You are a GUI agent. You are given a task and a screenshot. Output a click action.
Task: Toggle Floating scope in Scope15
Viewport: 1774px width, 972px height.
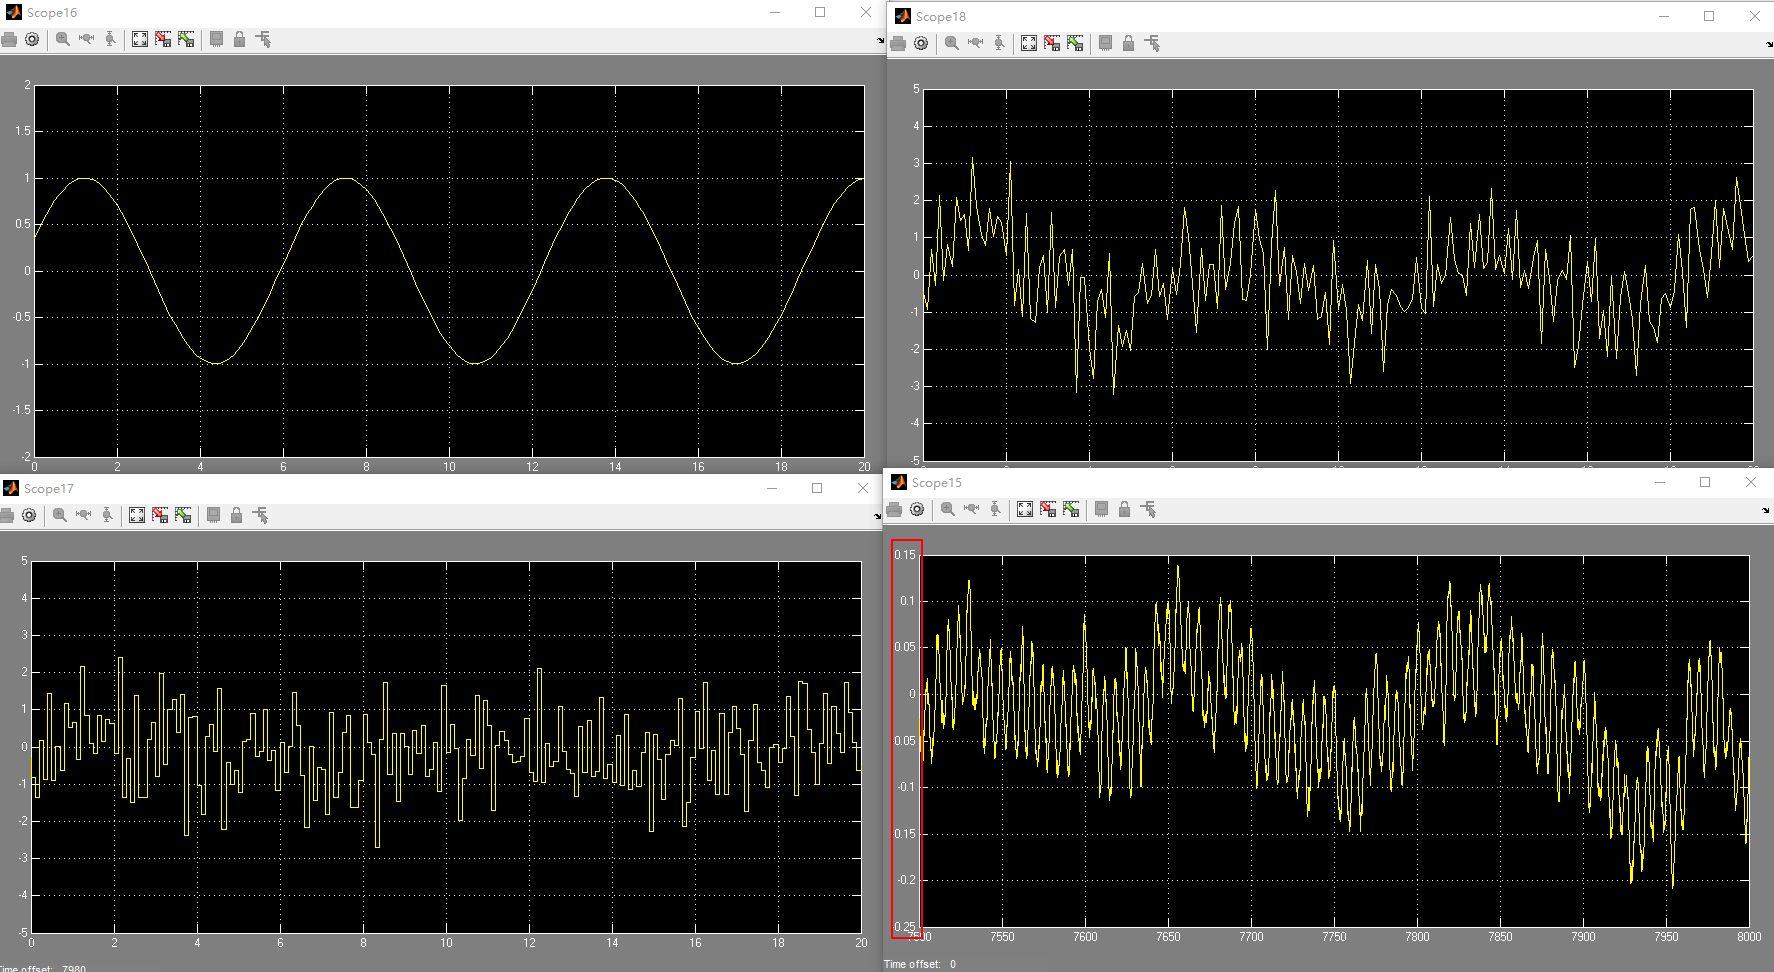tap(1101, 509)
